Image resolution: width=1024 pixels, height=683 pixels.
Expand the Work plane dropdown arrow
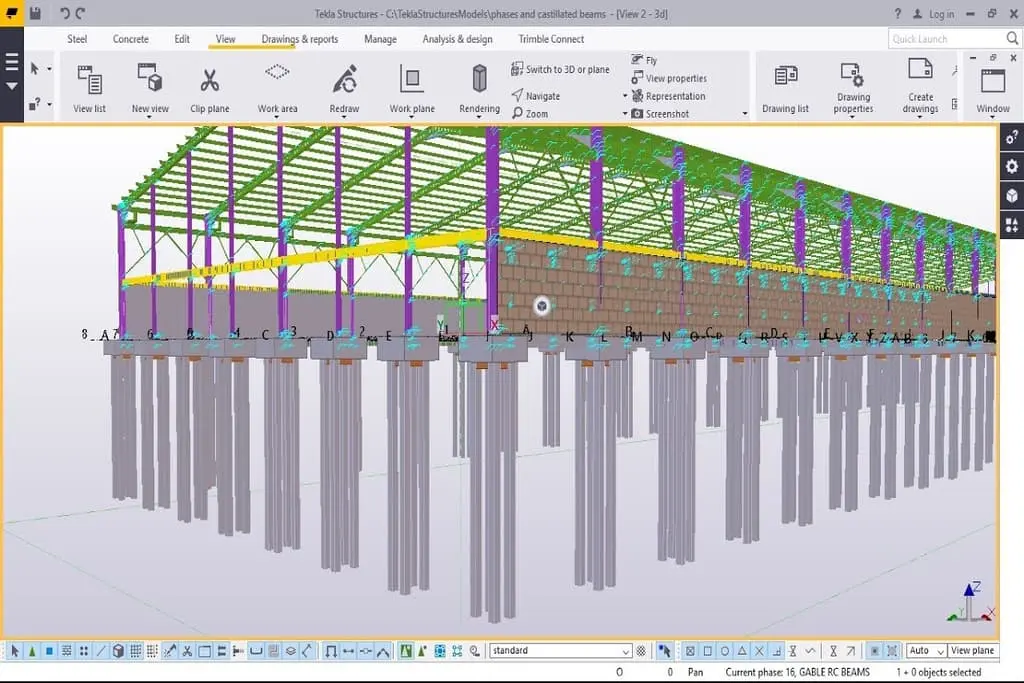411,118
